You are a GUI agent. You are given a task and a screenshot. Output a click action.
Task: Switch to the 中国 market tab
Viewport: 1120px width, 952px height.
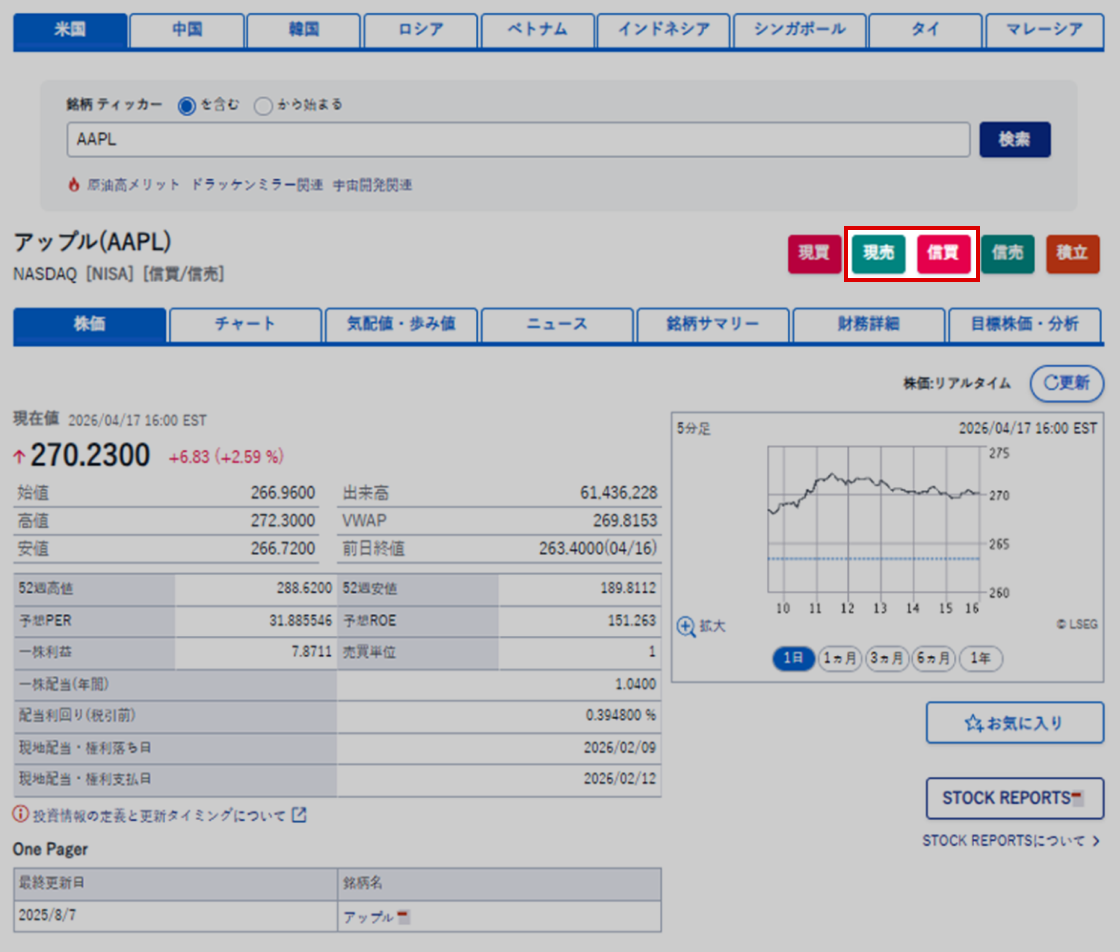click(x=187, y=30)
